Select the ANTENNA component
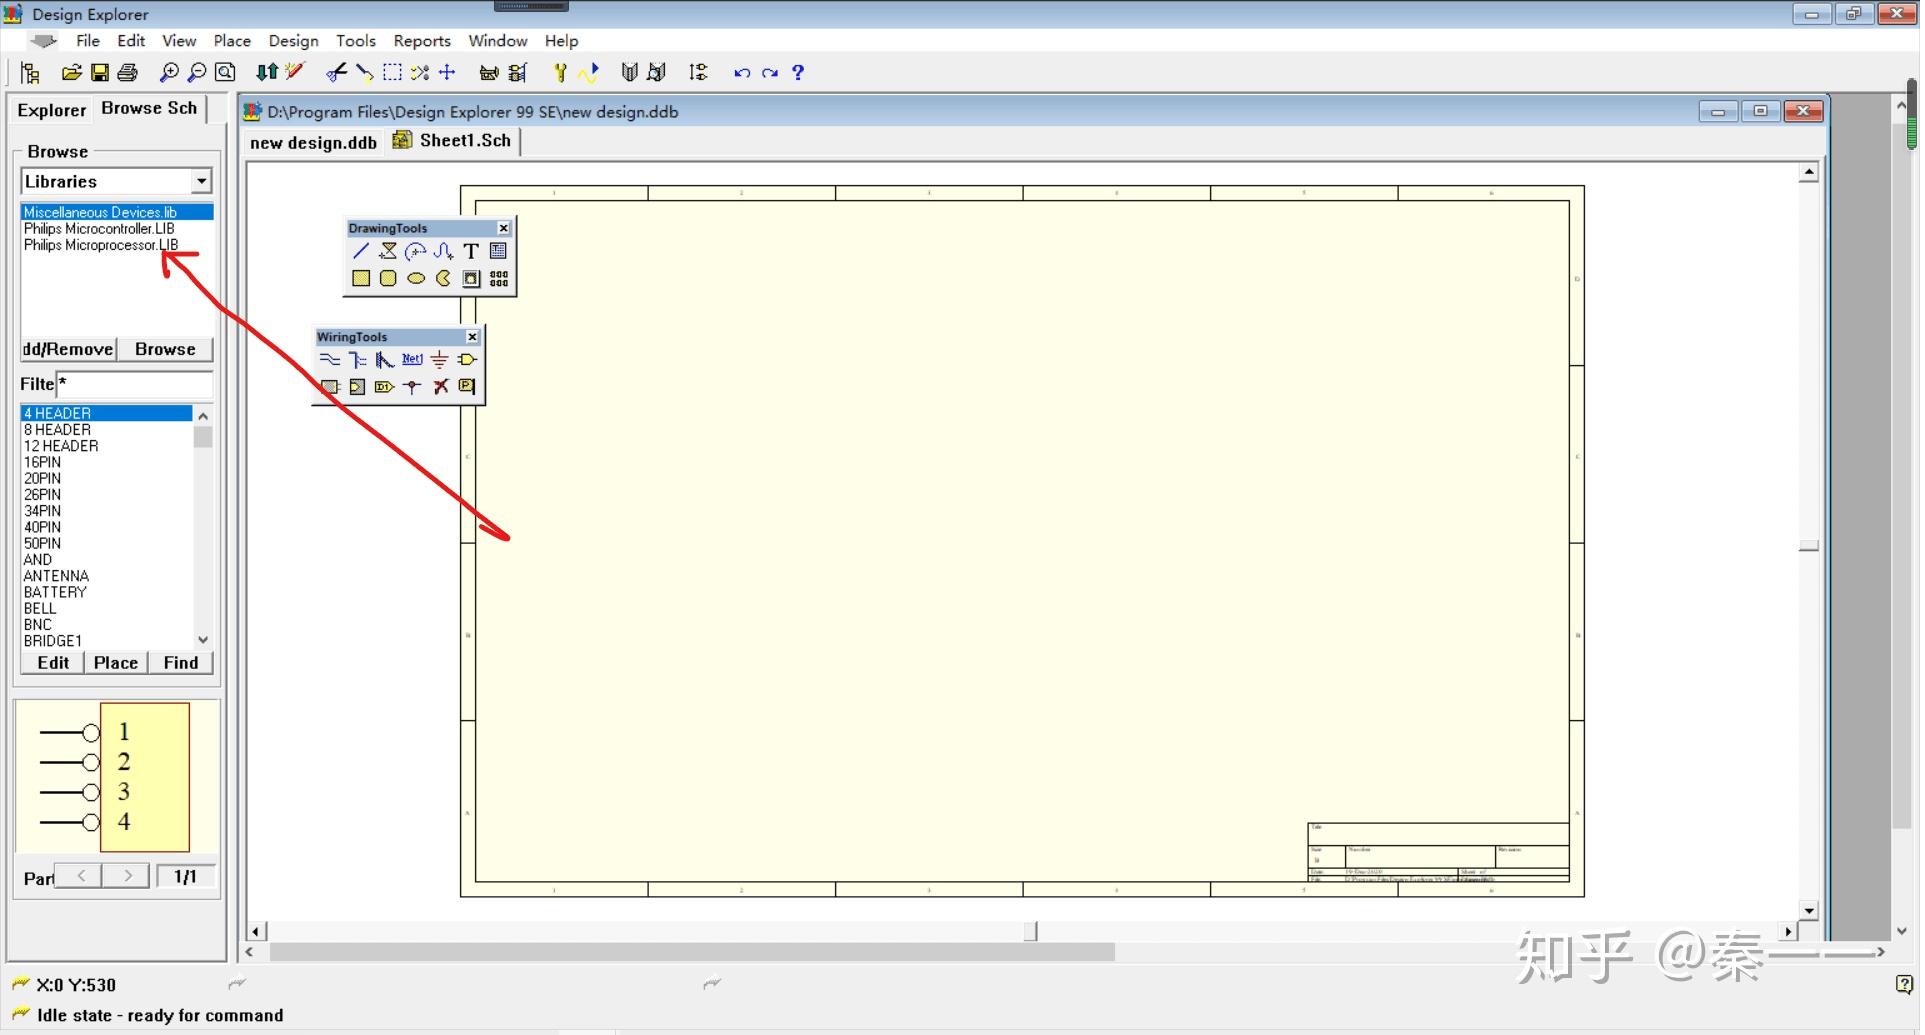 pyautogui.click(x=56, y=576)
